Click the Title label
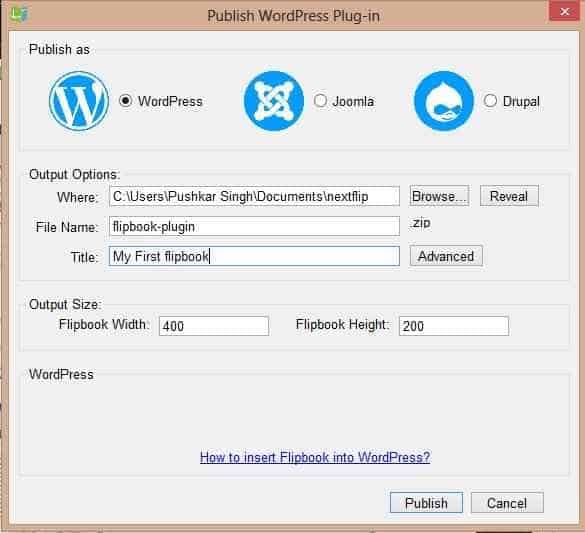 pyautogui.click(x=85, y=257)
